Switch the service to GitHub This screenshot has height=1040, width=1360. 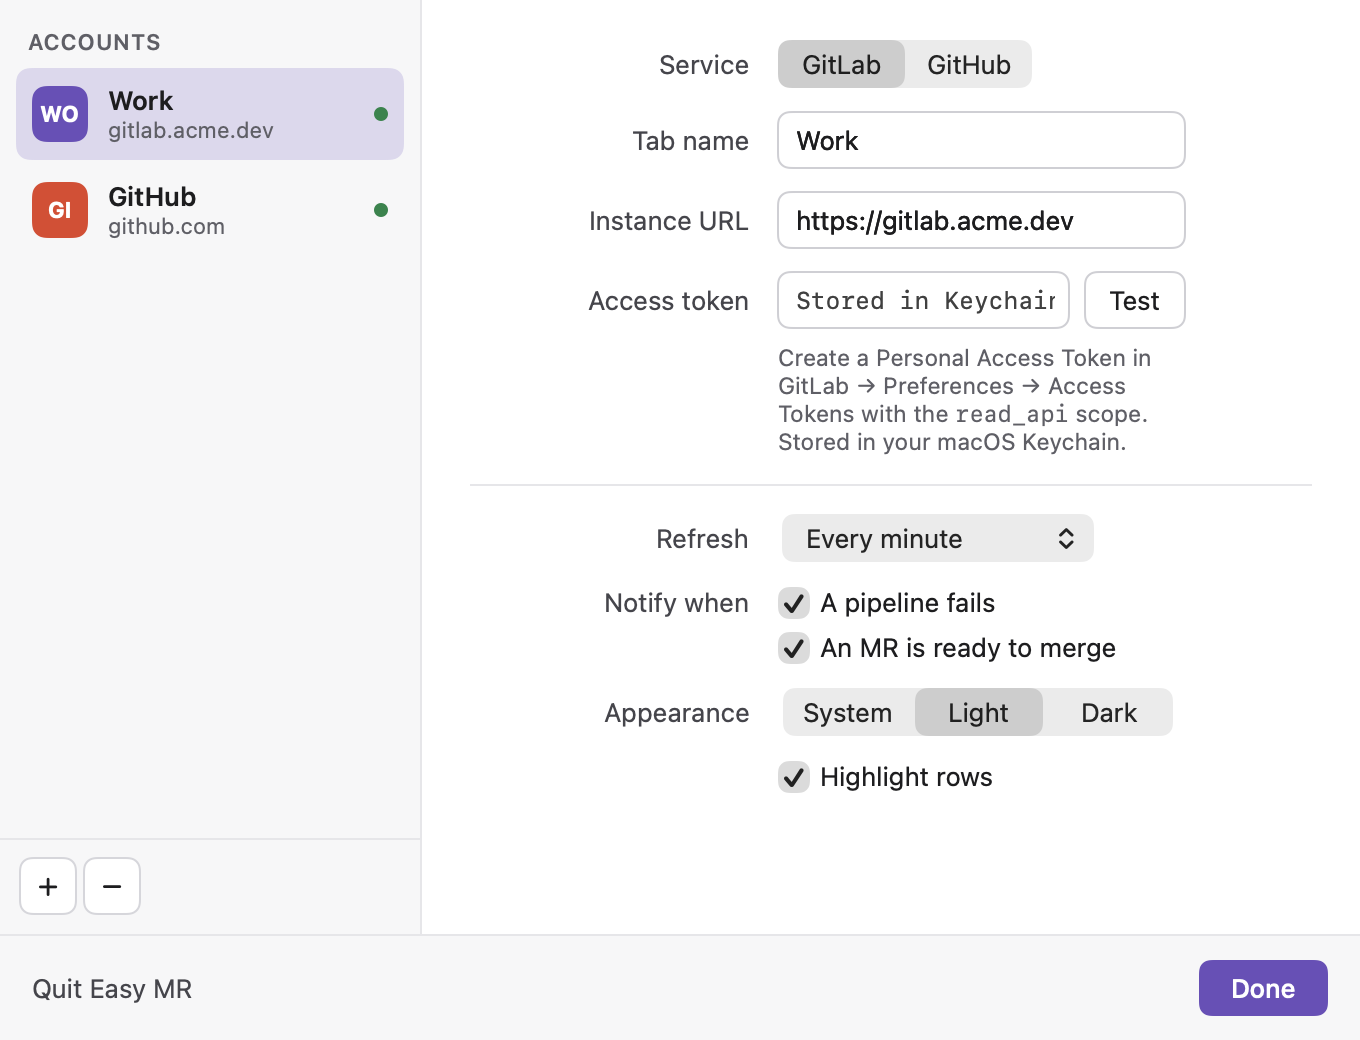[969, 65]
